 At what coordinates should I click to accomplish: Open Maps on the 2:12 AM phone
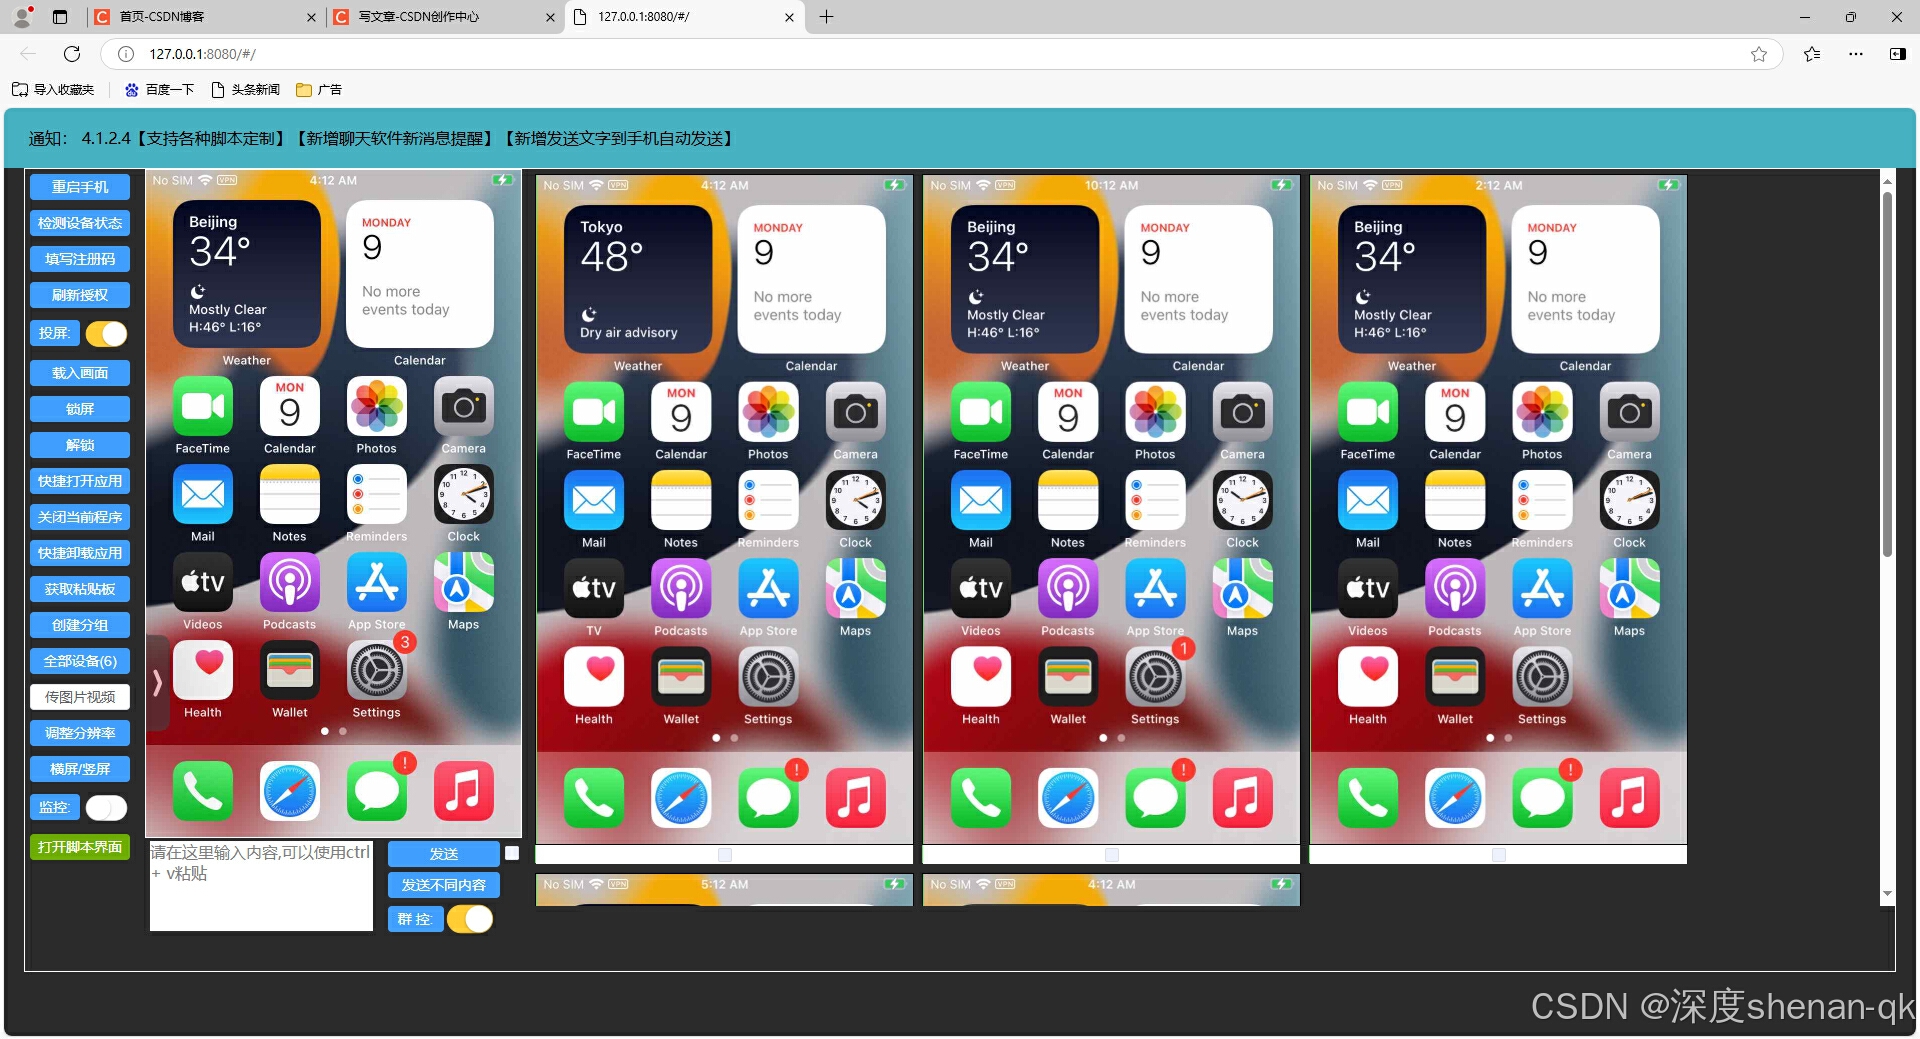pos(1630,588)
